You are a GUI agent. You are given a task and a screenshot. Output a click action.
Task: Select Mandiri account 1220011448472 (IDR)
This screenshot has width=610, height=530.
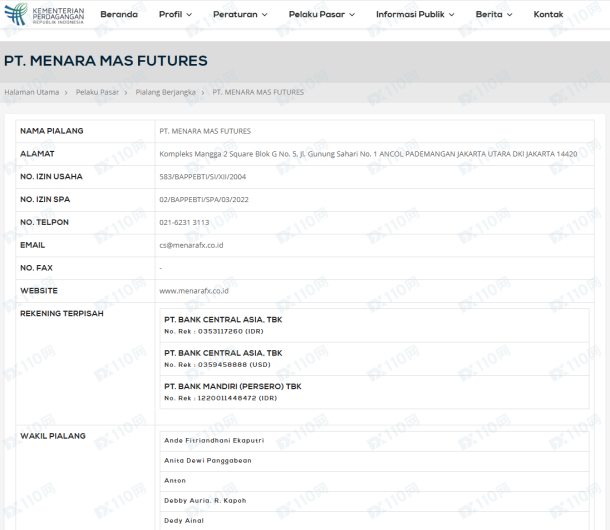[220, 398]
